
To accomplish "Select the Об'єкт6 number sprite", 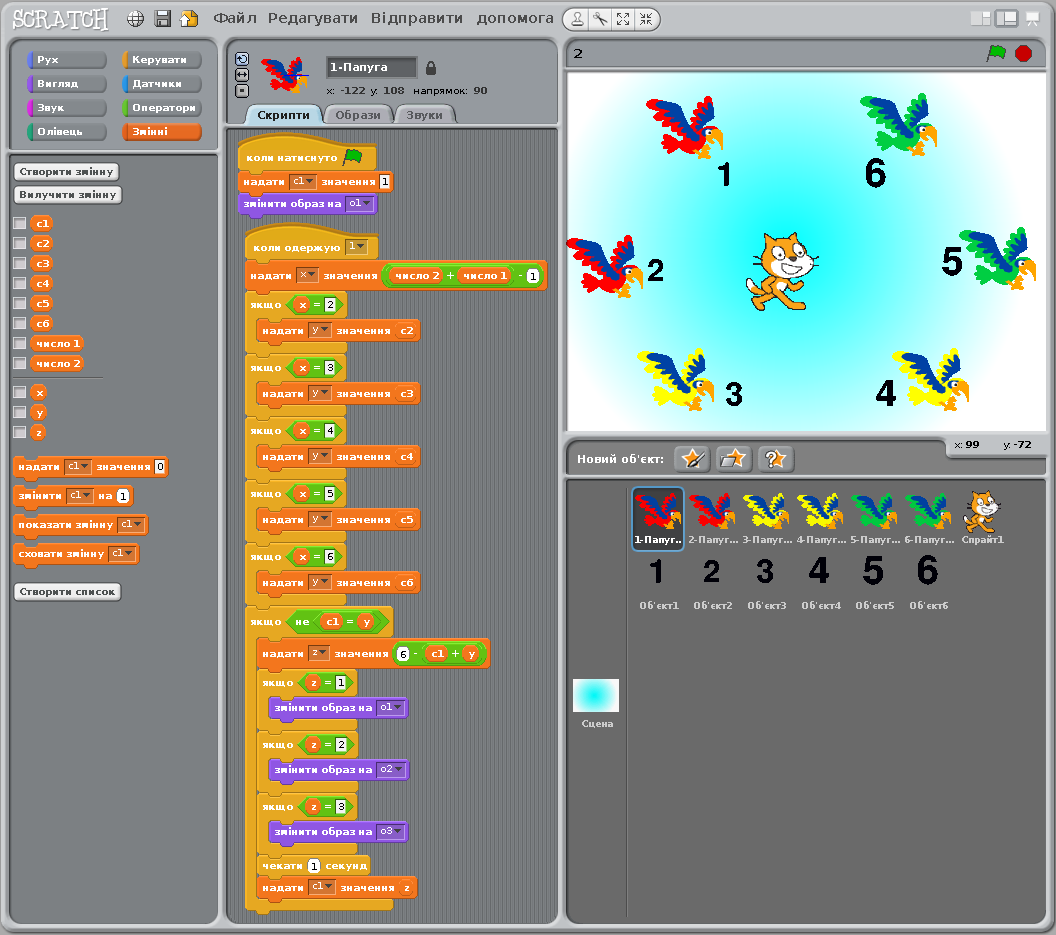I will pyautogui.click(x=928, y=583).
